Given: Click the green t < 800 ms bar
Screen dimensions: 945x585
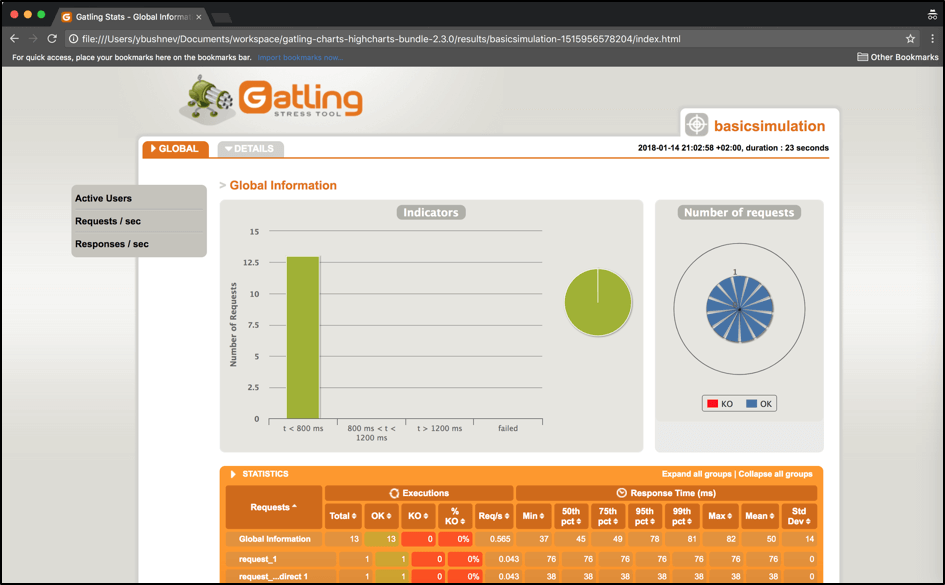Looking at the screenshot, I should pyautogui.click(x=303, y=337).
